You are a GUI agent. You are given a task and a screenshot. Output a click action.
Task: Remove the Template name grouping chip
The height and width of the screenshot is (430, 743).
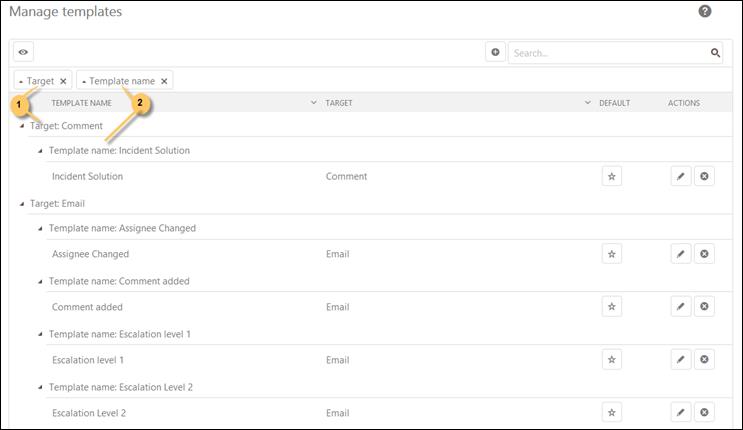[x=164, y=81]
